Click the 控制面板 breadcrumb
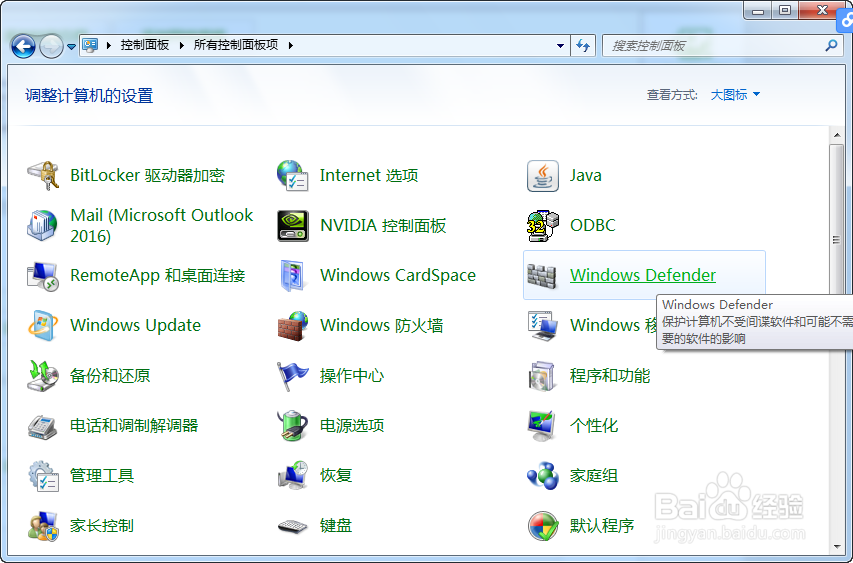Image resolution: width=853 pixels, height=563 pixels. pos(145,45)
